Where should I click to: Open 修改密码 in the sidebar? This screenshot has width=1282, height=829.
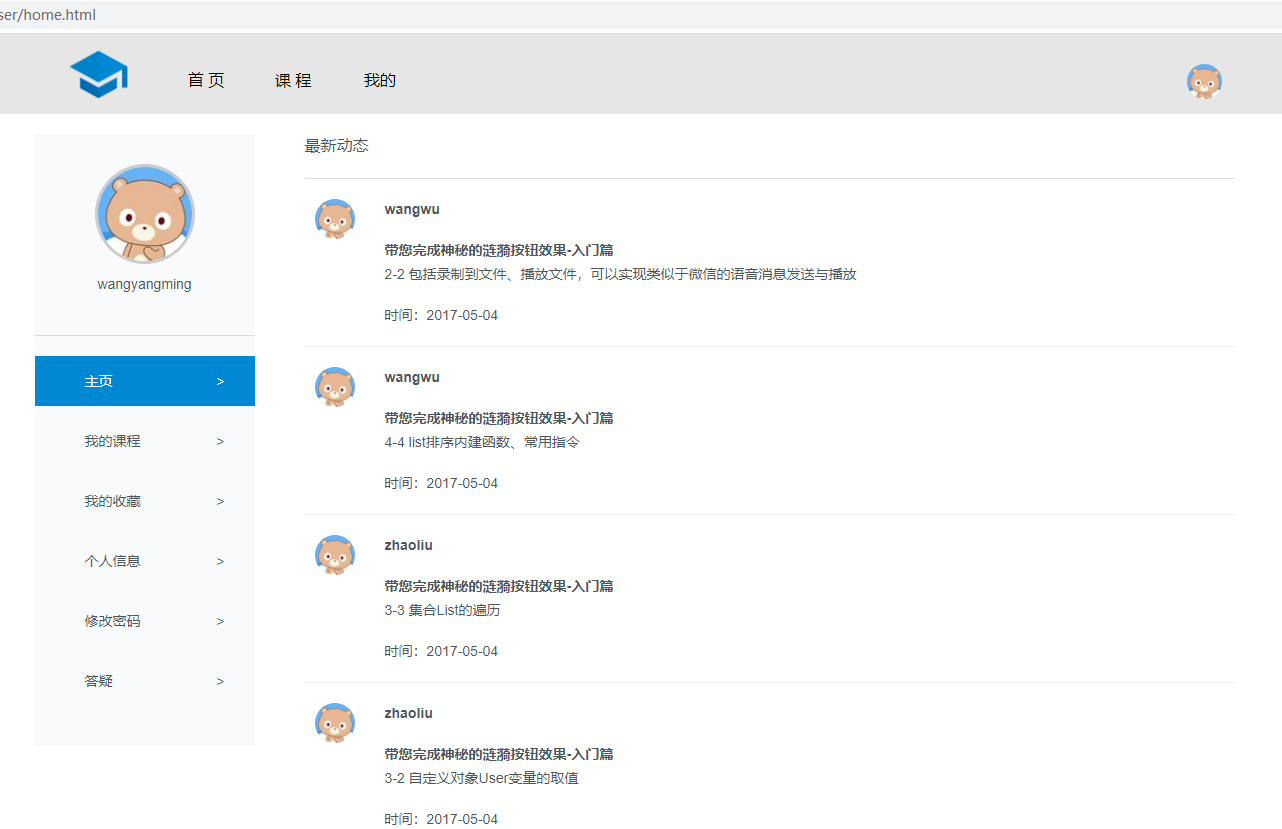[145, 621]
